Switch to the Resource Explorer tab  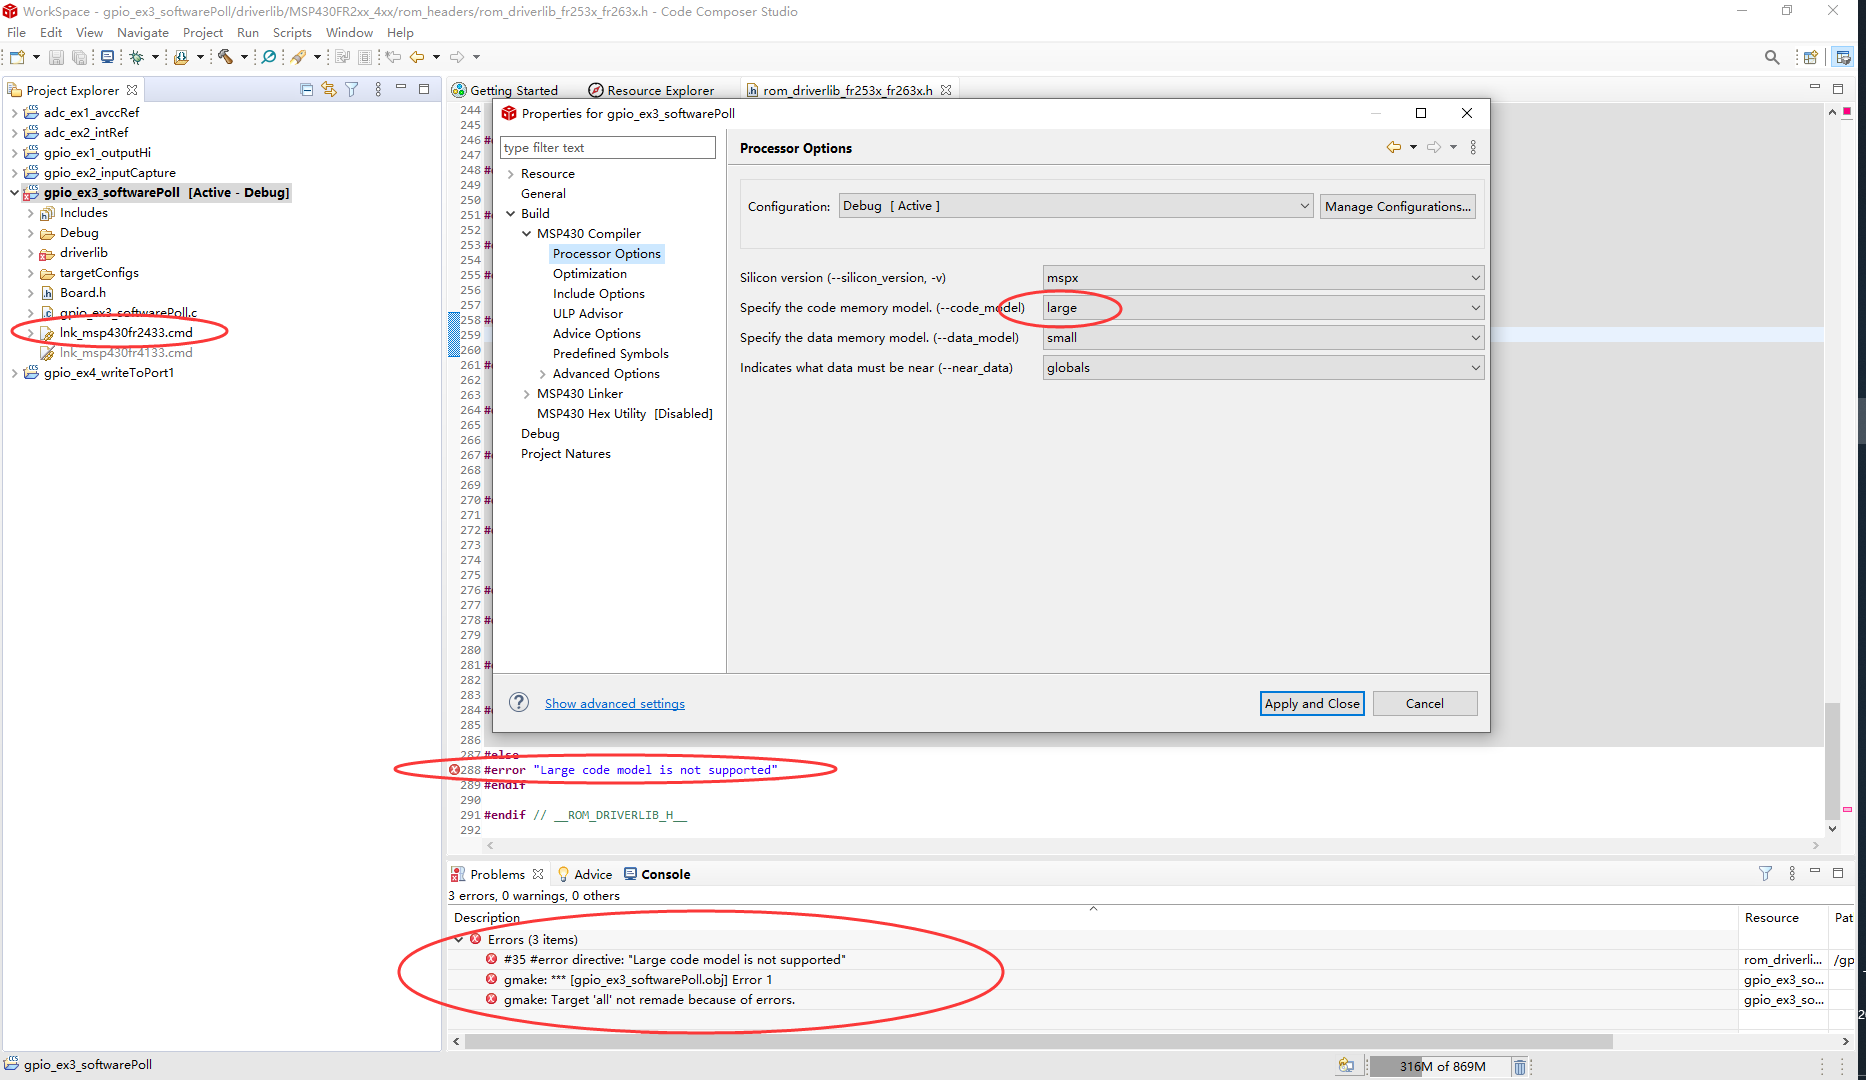(651, 90)
